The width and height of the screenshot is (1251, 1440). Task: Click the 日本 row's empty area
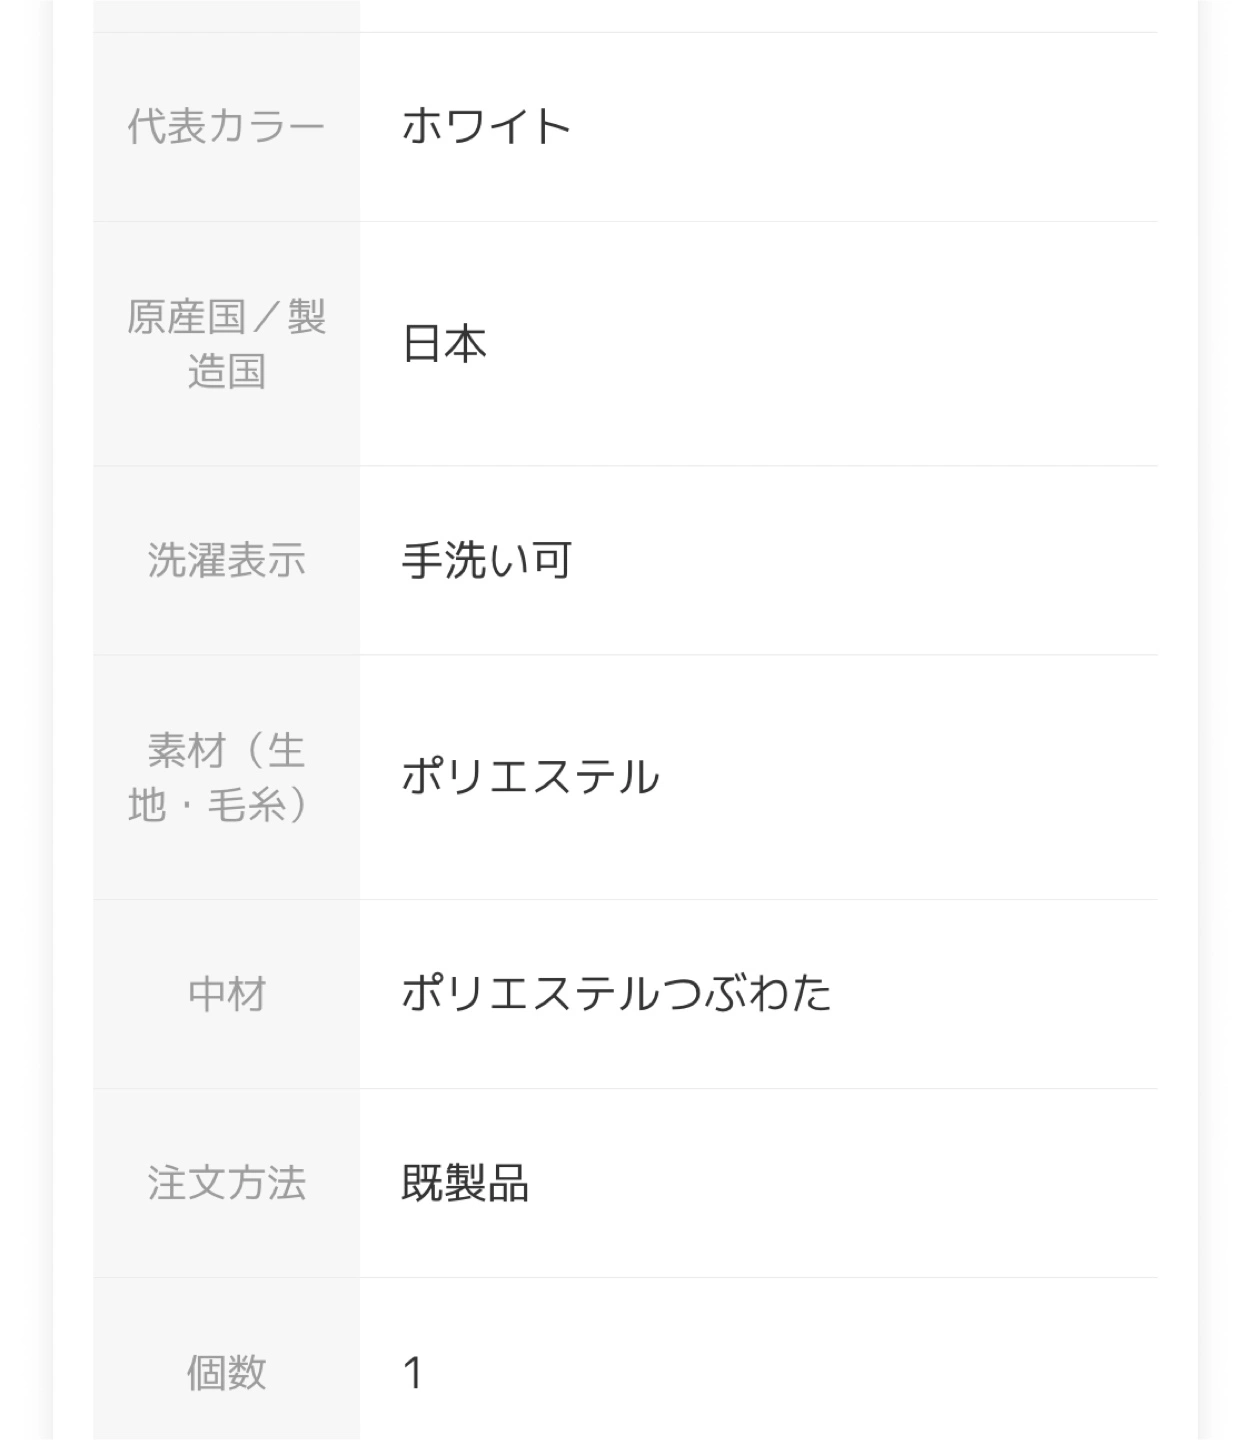point(822,344)
